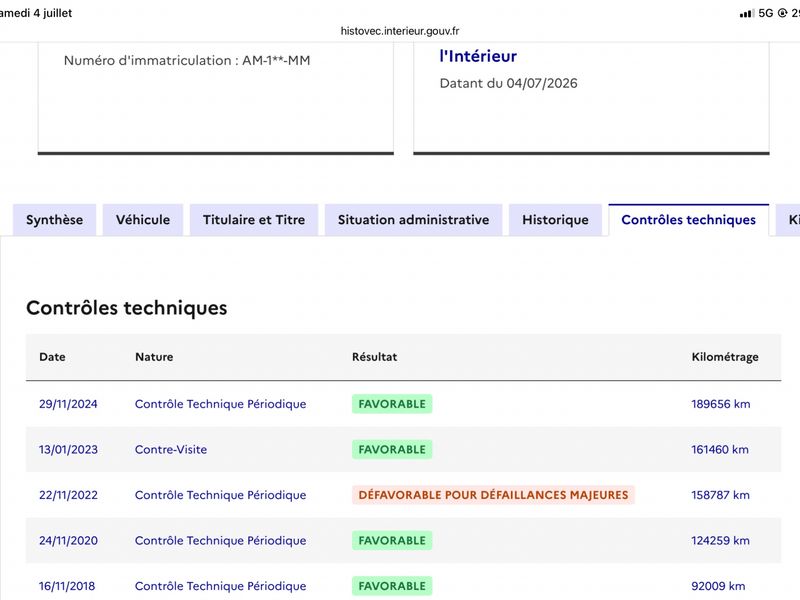
Task: Click Contrôle Technique Périodique on the 24/11/2020 row
Action: 220,540
